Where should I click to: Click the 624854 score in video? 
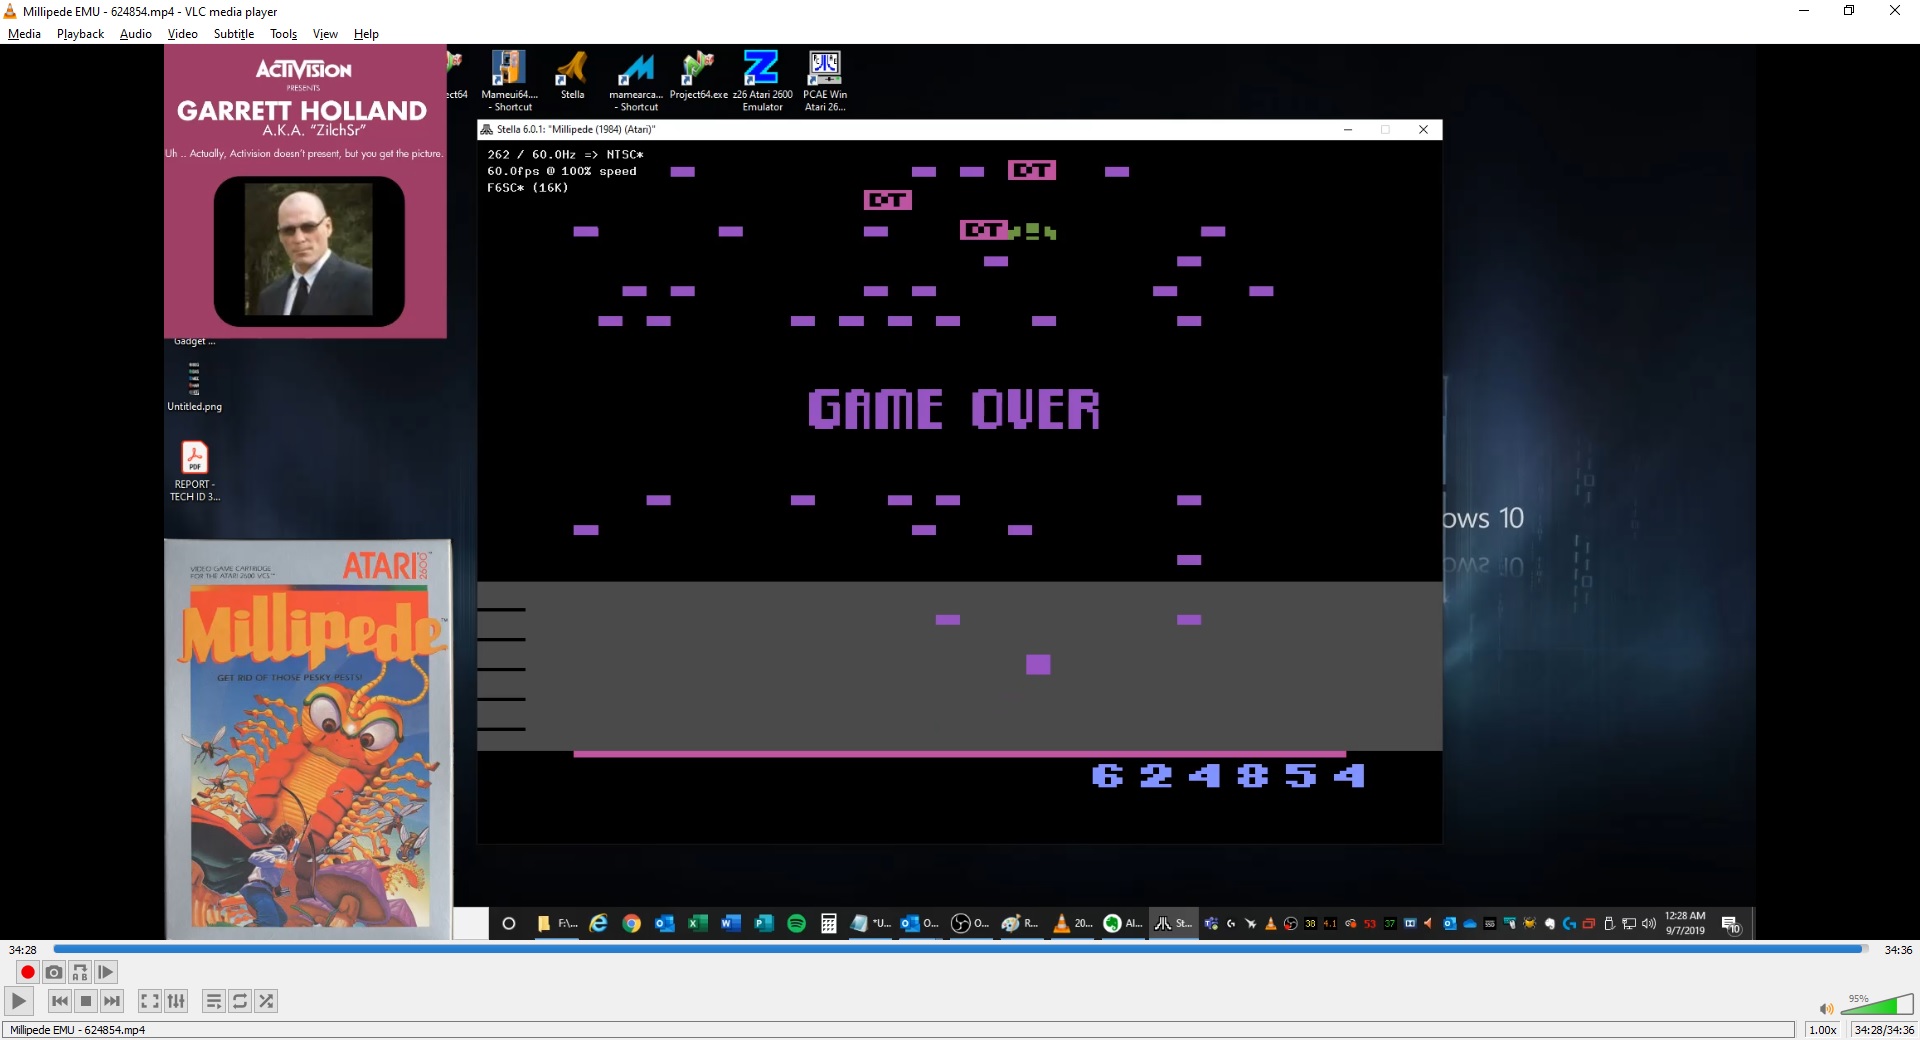pyautogui.click(x=1229, y=776)
